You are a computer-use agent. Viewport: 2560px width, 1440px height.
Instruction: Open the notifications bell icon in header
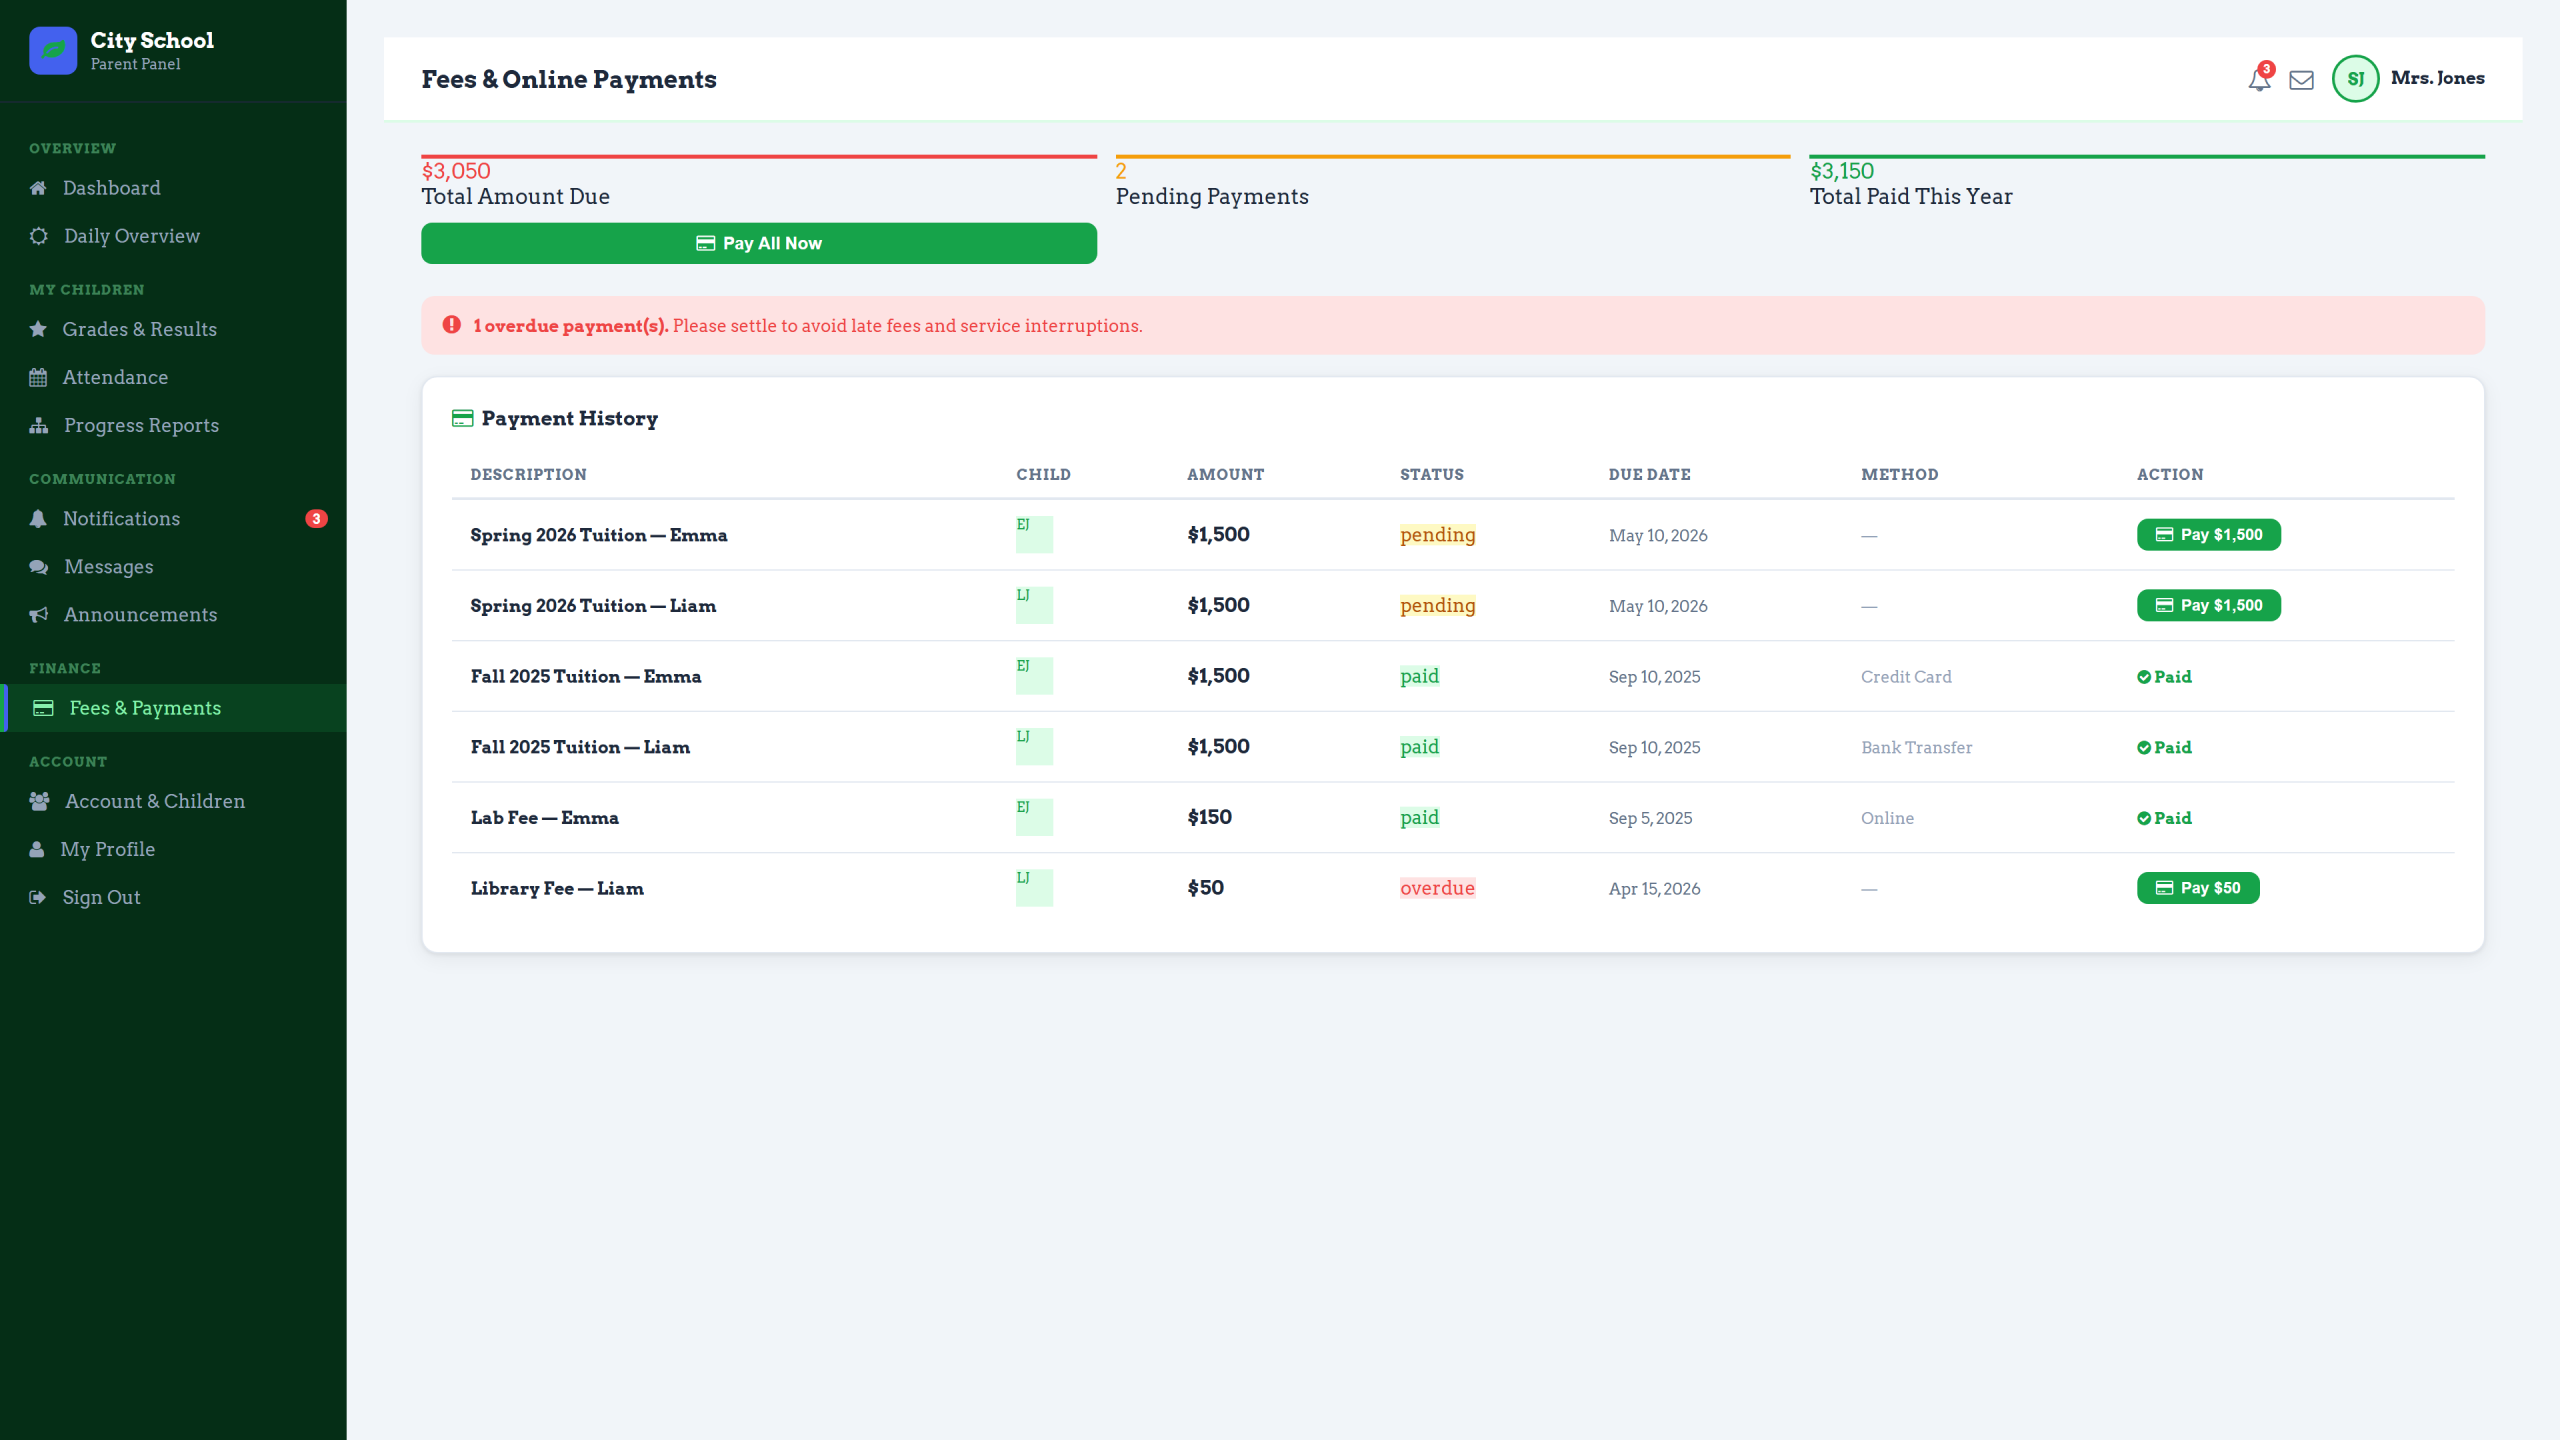pos(2259,79)
